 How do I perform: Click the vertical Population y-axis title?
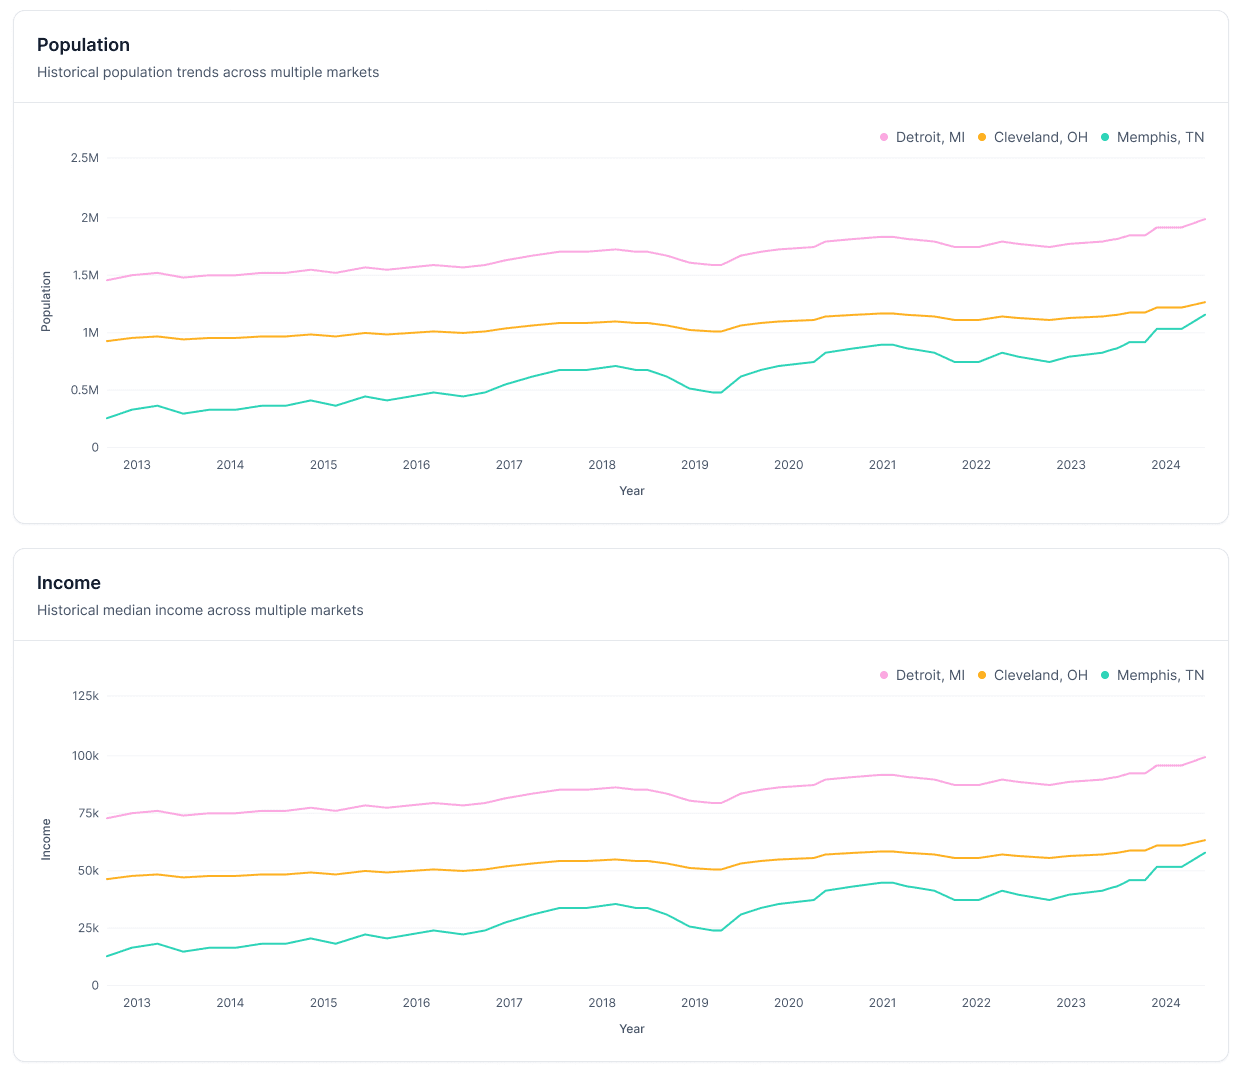coord(46,302)
